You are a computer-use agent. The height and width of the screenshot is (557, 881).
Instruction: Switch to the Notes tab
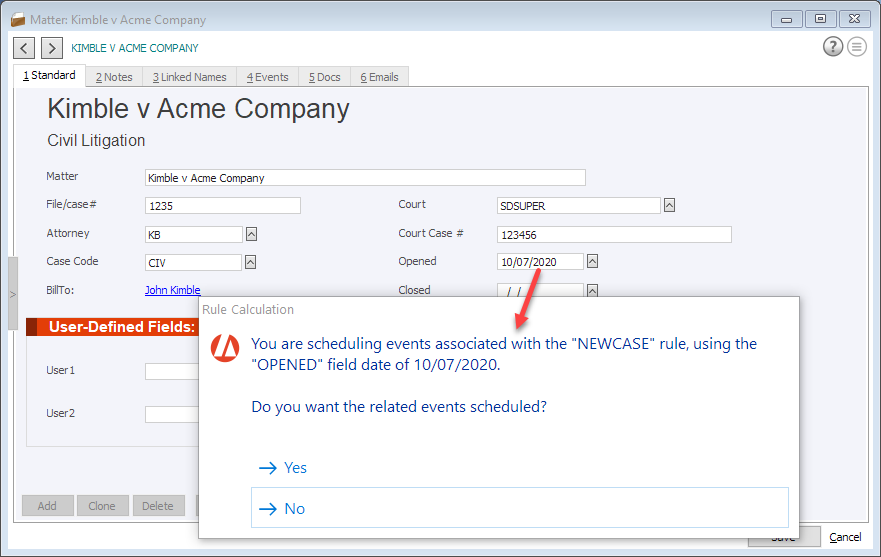tap(114, 77)
